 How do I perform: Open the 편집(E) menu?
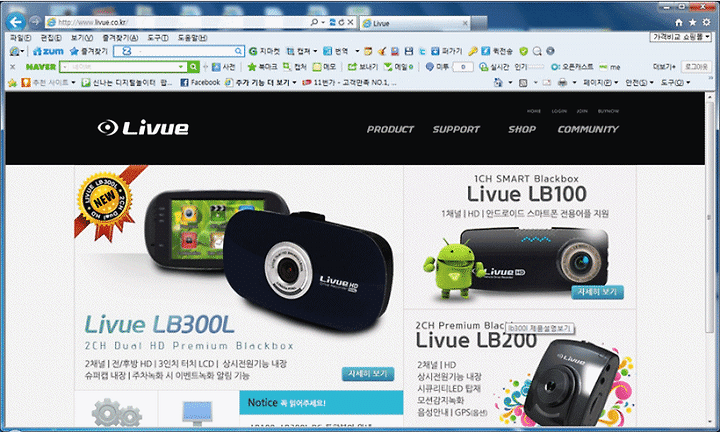pyautogui.click(x=51, y=38)
